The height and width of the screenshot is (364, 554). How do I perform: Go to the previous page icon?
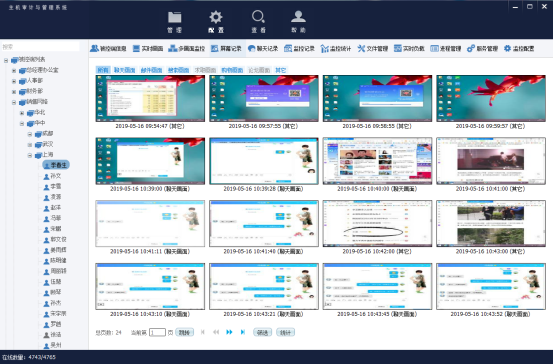point(216,332)
